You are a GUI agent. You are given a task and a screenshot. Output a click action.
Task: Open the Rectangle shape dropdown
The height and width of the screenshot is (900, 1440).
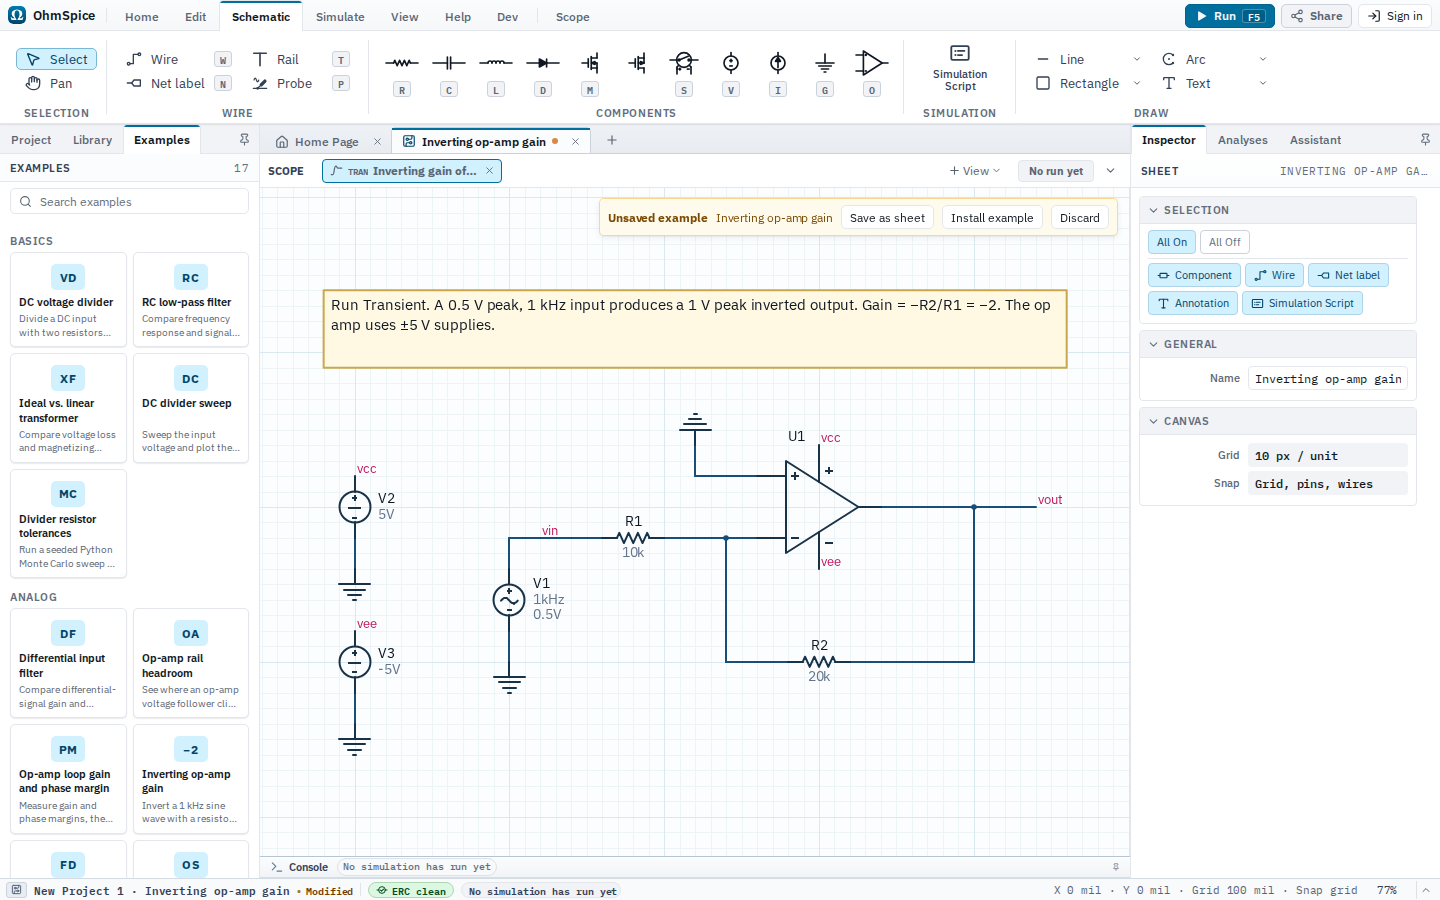pyautogui.click(x=1137, y=84)
